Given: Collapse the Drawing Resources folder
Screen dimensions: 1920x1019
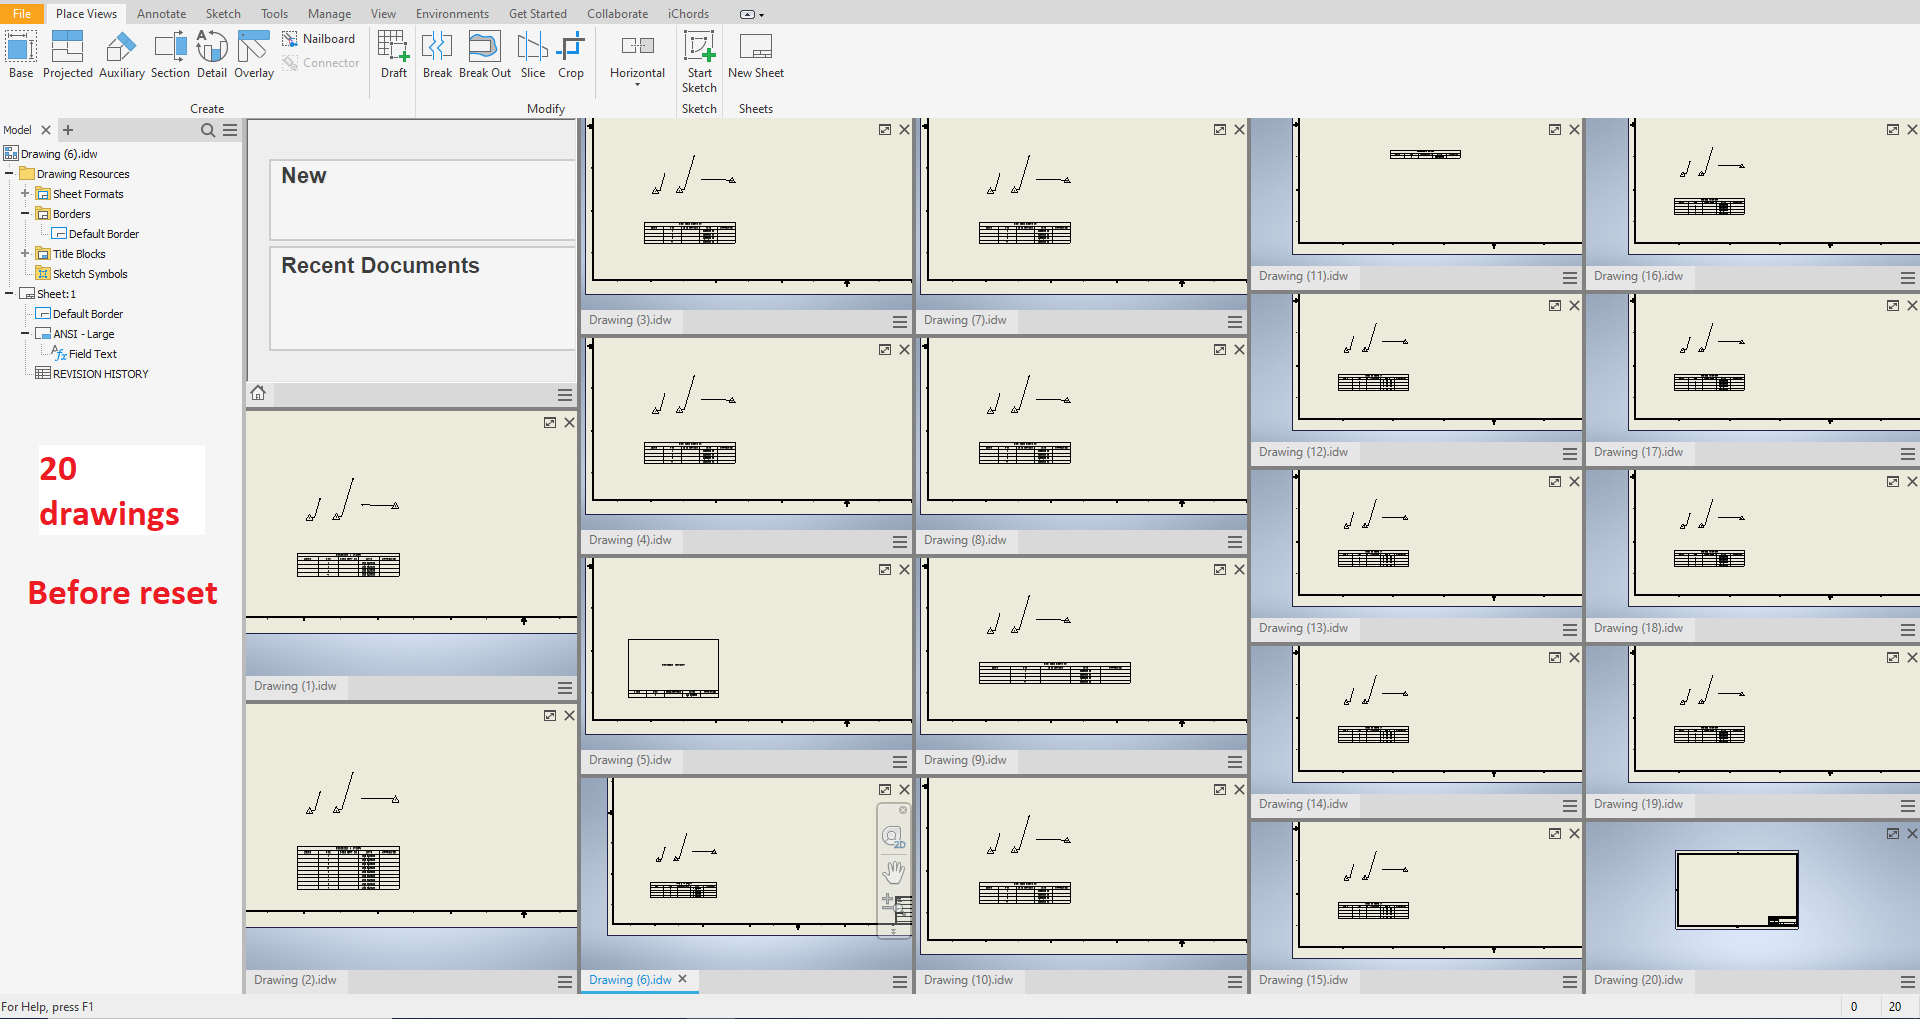Looking at the screenshot, I should point(9,174).
